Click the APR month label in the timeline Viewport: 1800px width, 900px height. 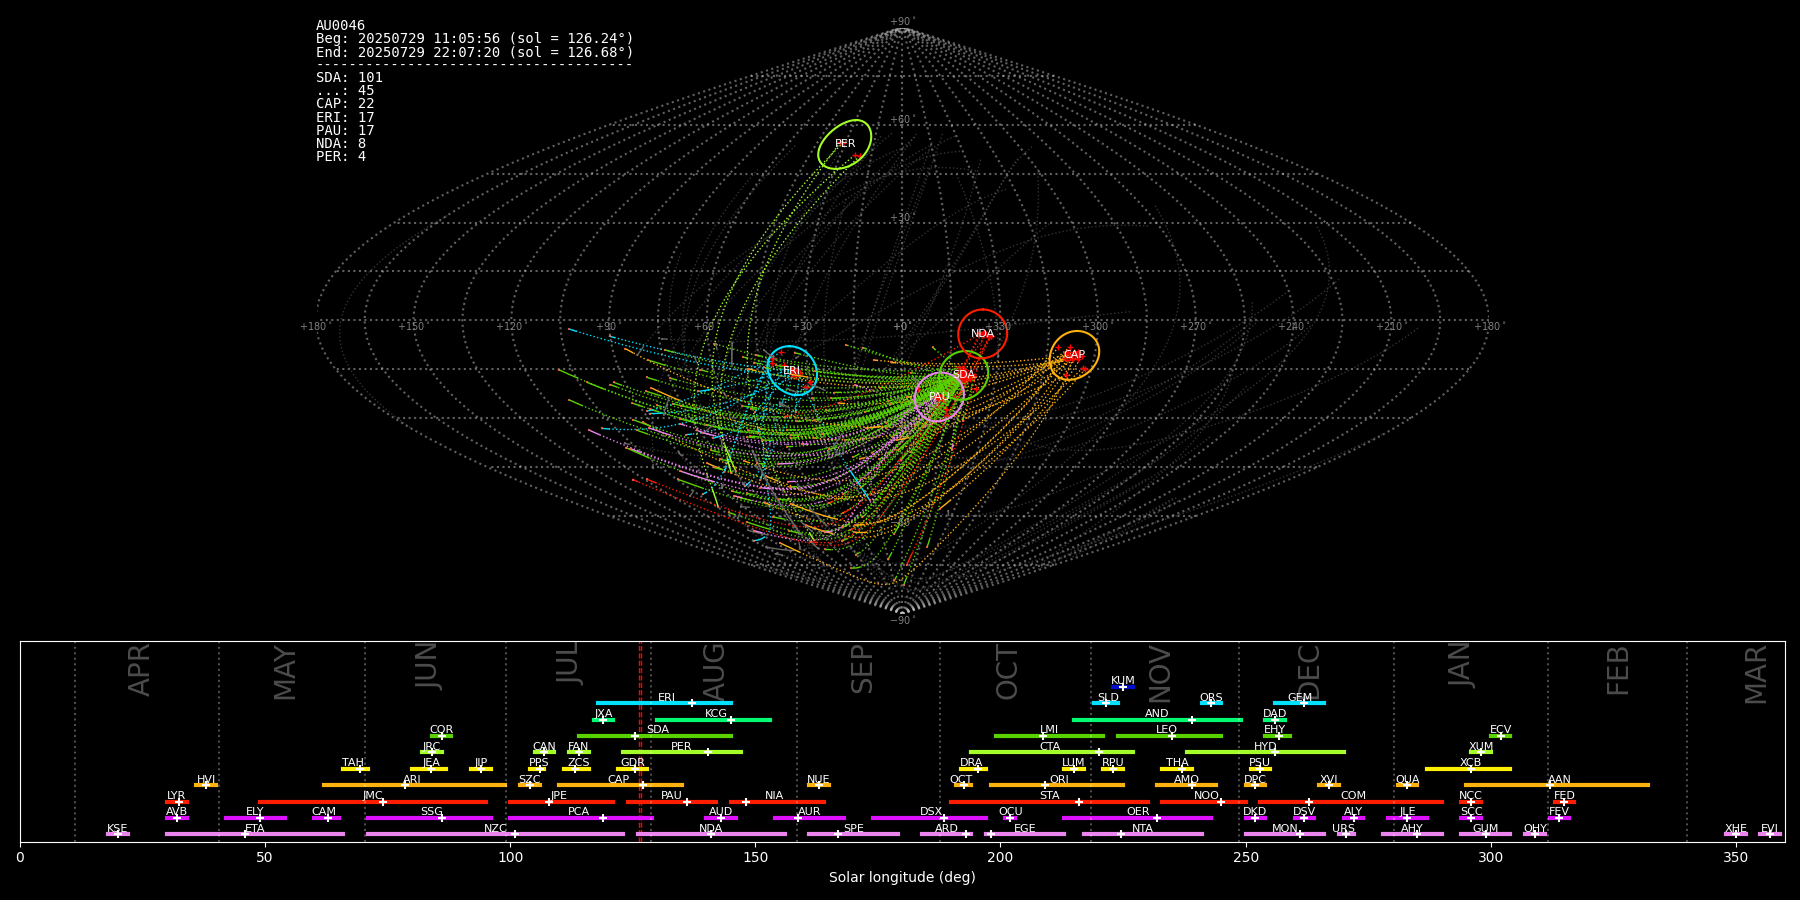tap(139, 670)
